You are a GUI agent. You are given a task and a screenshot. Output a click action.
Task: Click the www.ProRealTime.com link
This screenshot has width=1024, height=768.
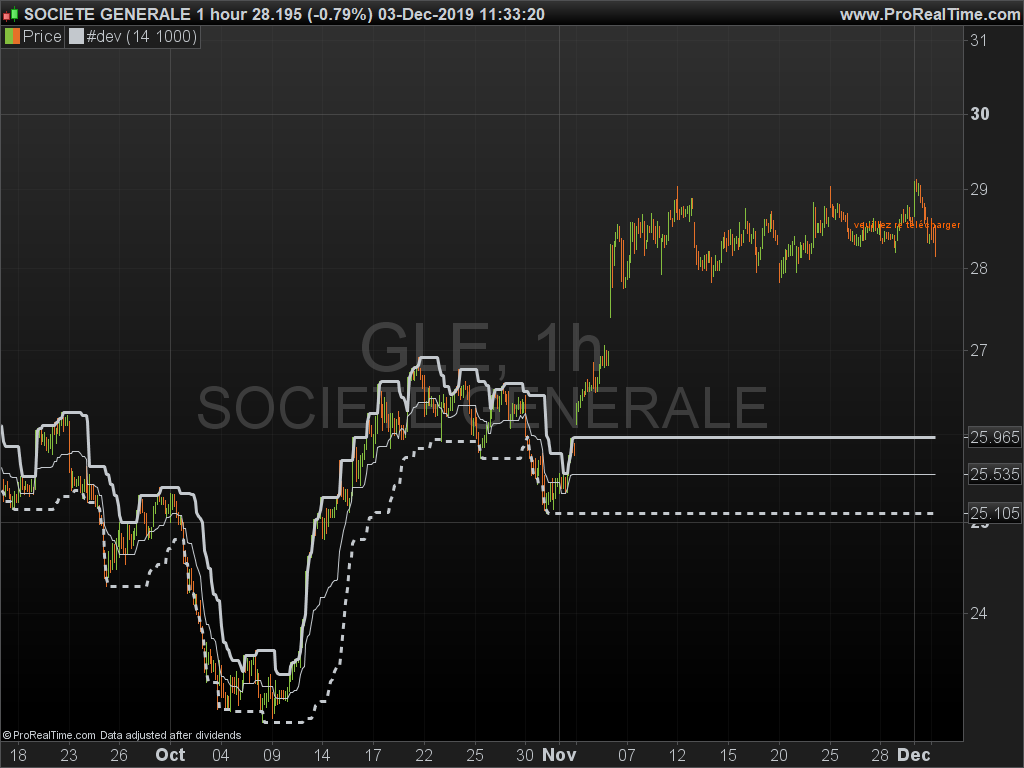[x=930, y=14]
